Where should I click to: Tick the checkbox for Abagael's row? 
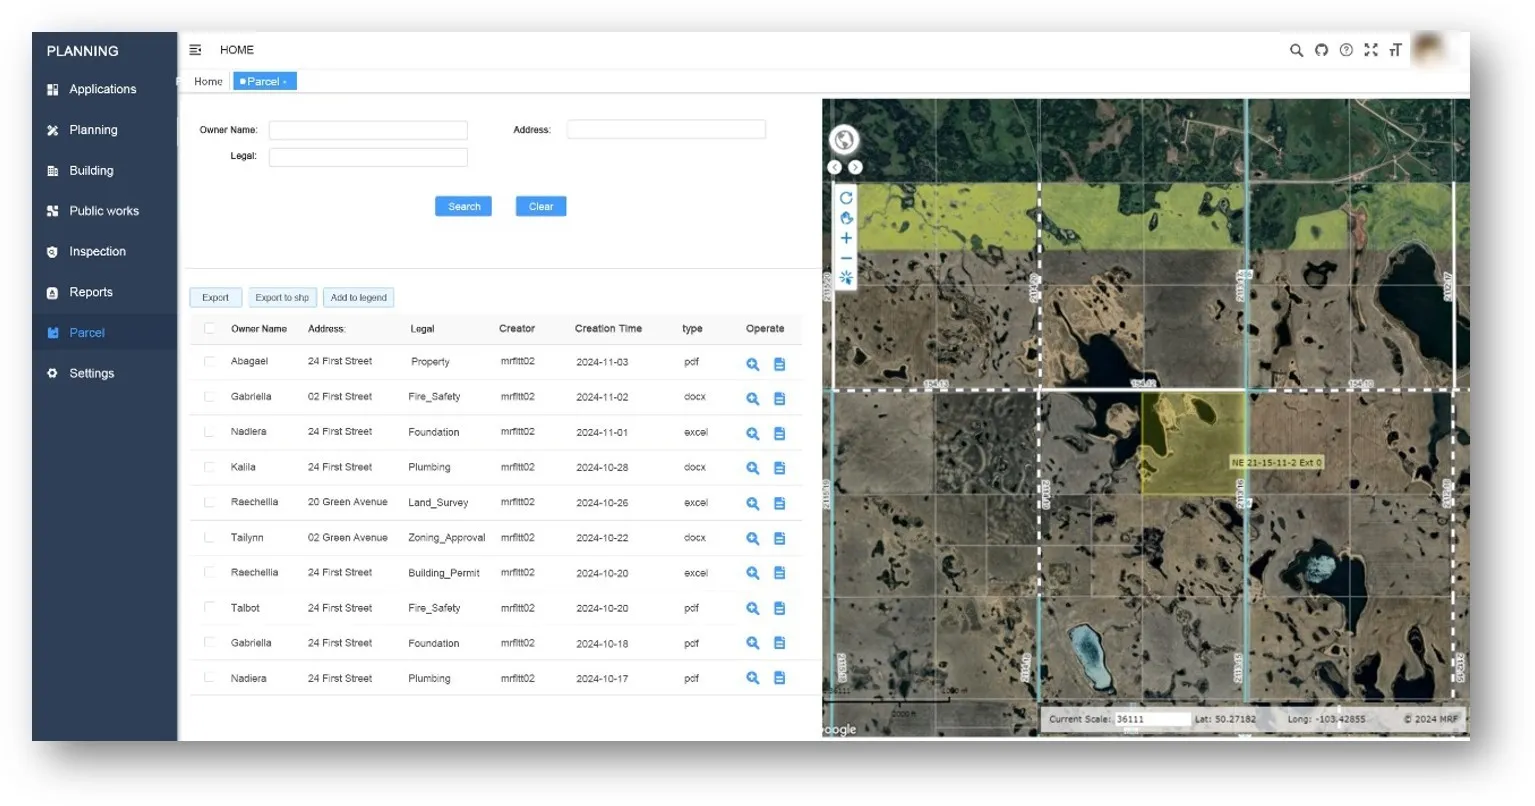tap(209, 361)
